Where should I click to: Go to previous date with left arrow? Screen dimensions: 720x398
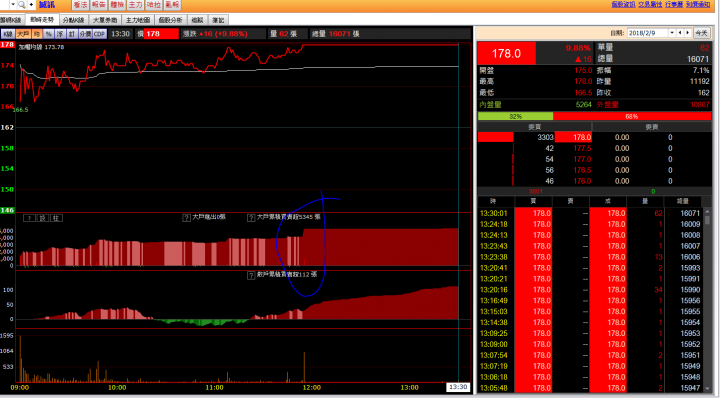(680, 33)
